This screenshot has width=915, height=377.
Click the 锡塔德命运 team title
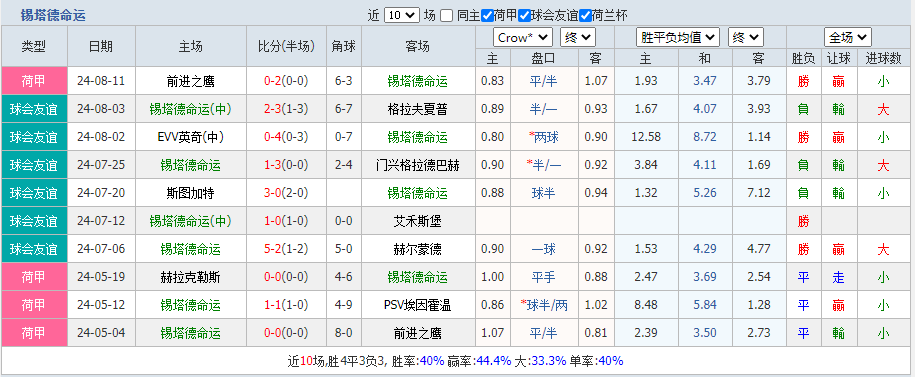pyautogui.click(x=53, y=16)
